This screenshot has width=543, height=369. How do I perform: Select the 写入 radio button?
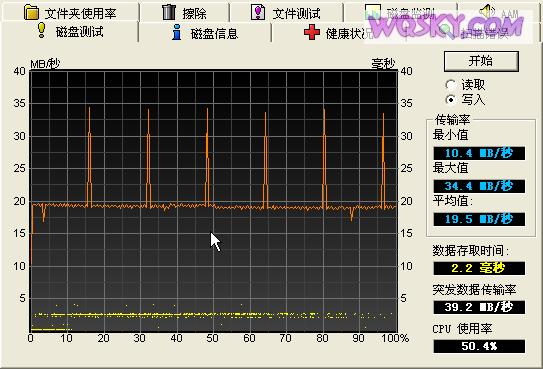451,100
